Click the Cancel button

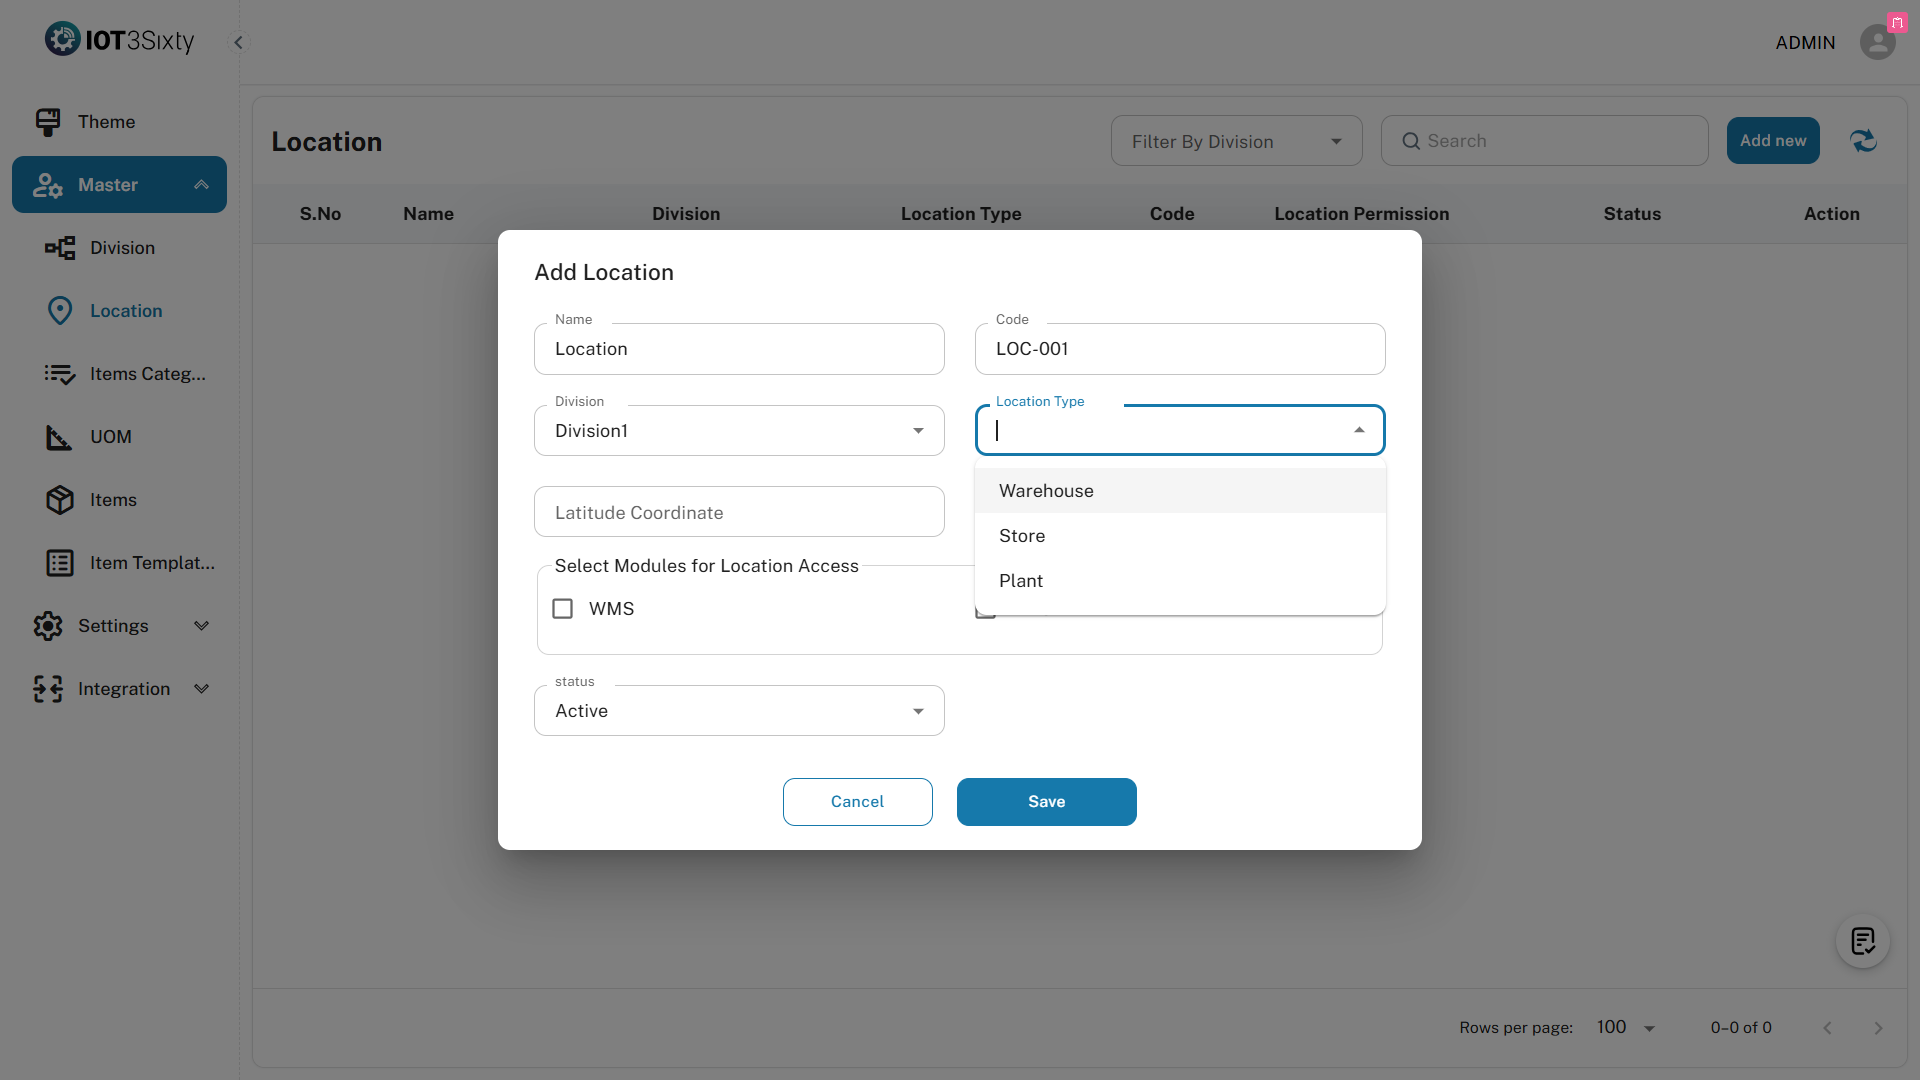(x=857, y=802)
